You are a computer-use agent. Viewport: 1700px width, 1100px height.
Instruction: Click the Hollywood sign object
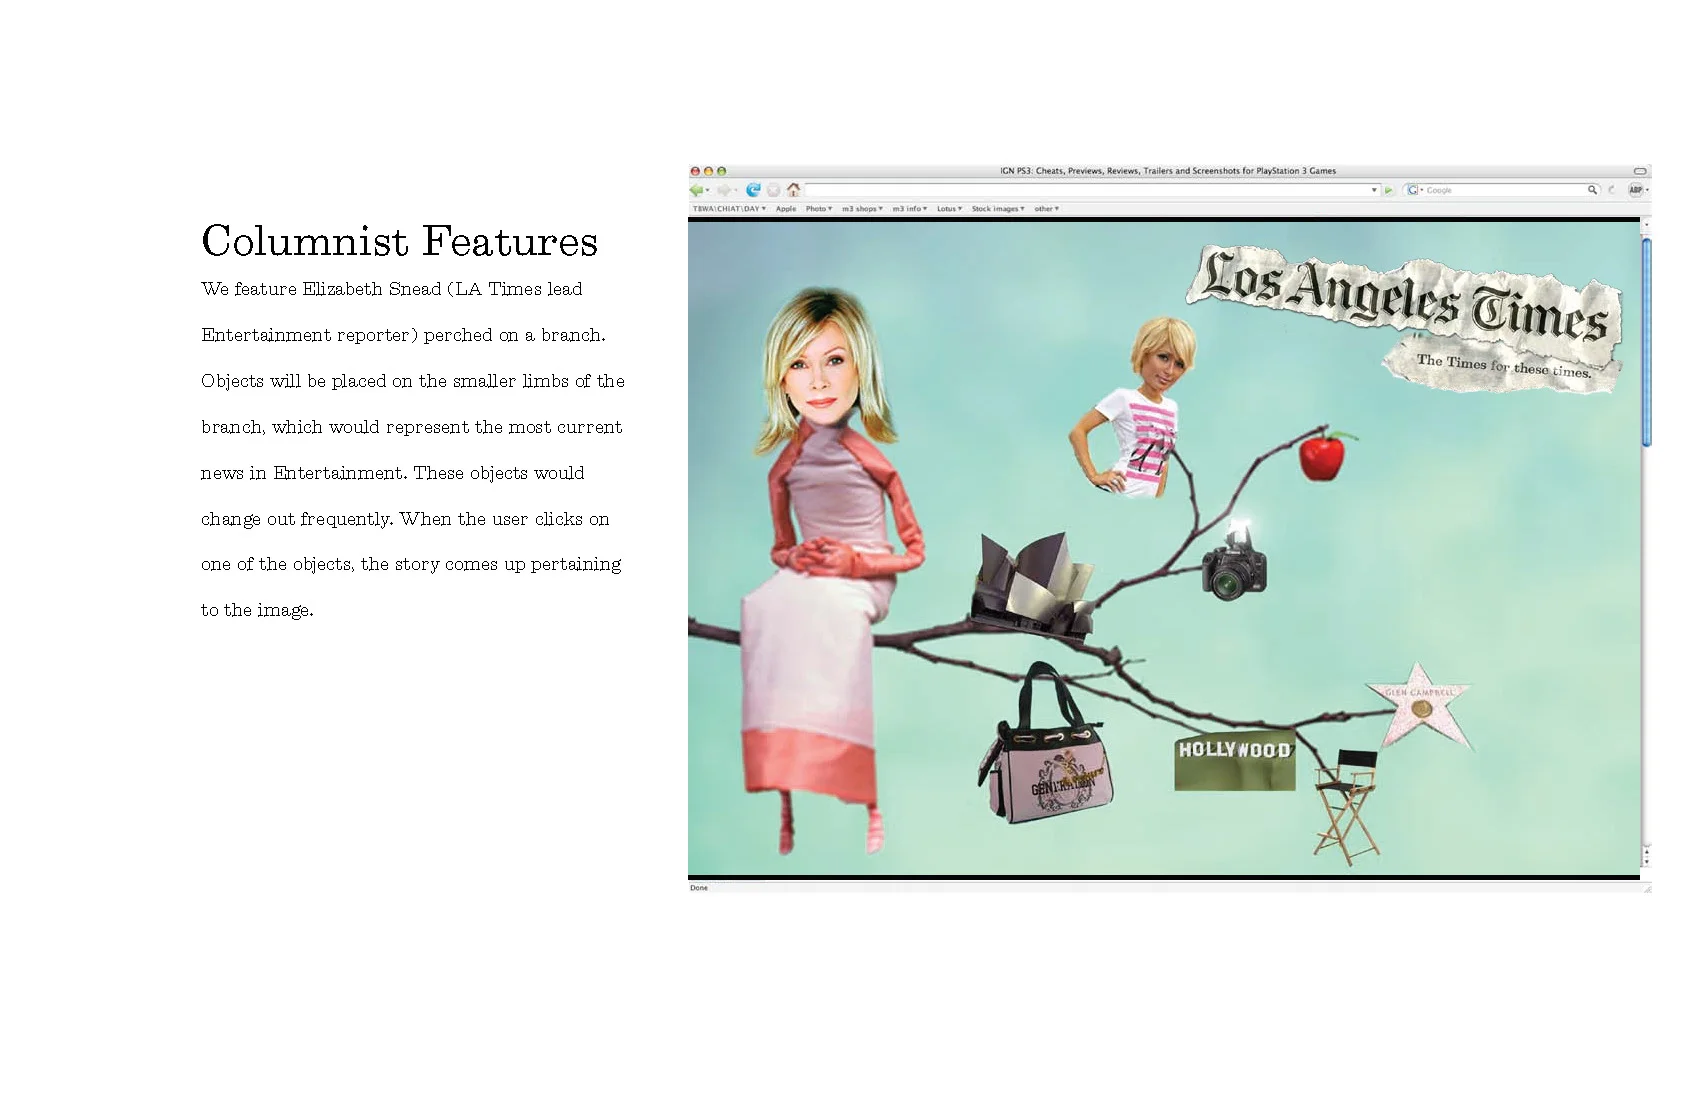(1235, 762)
